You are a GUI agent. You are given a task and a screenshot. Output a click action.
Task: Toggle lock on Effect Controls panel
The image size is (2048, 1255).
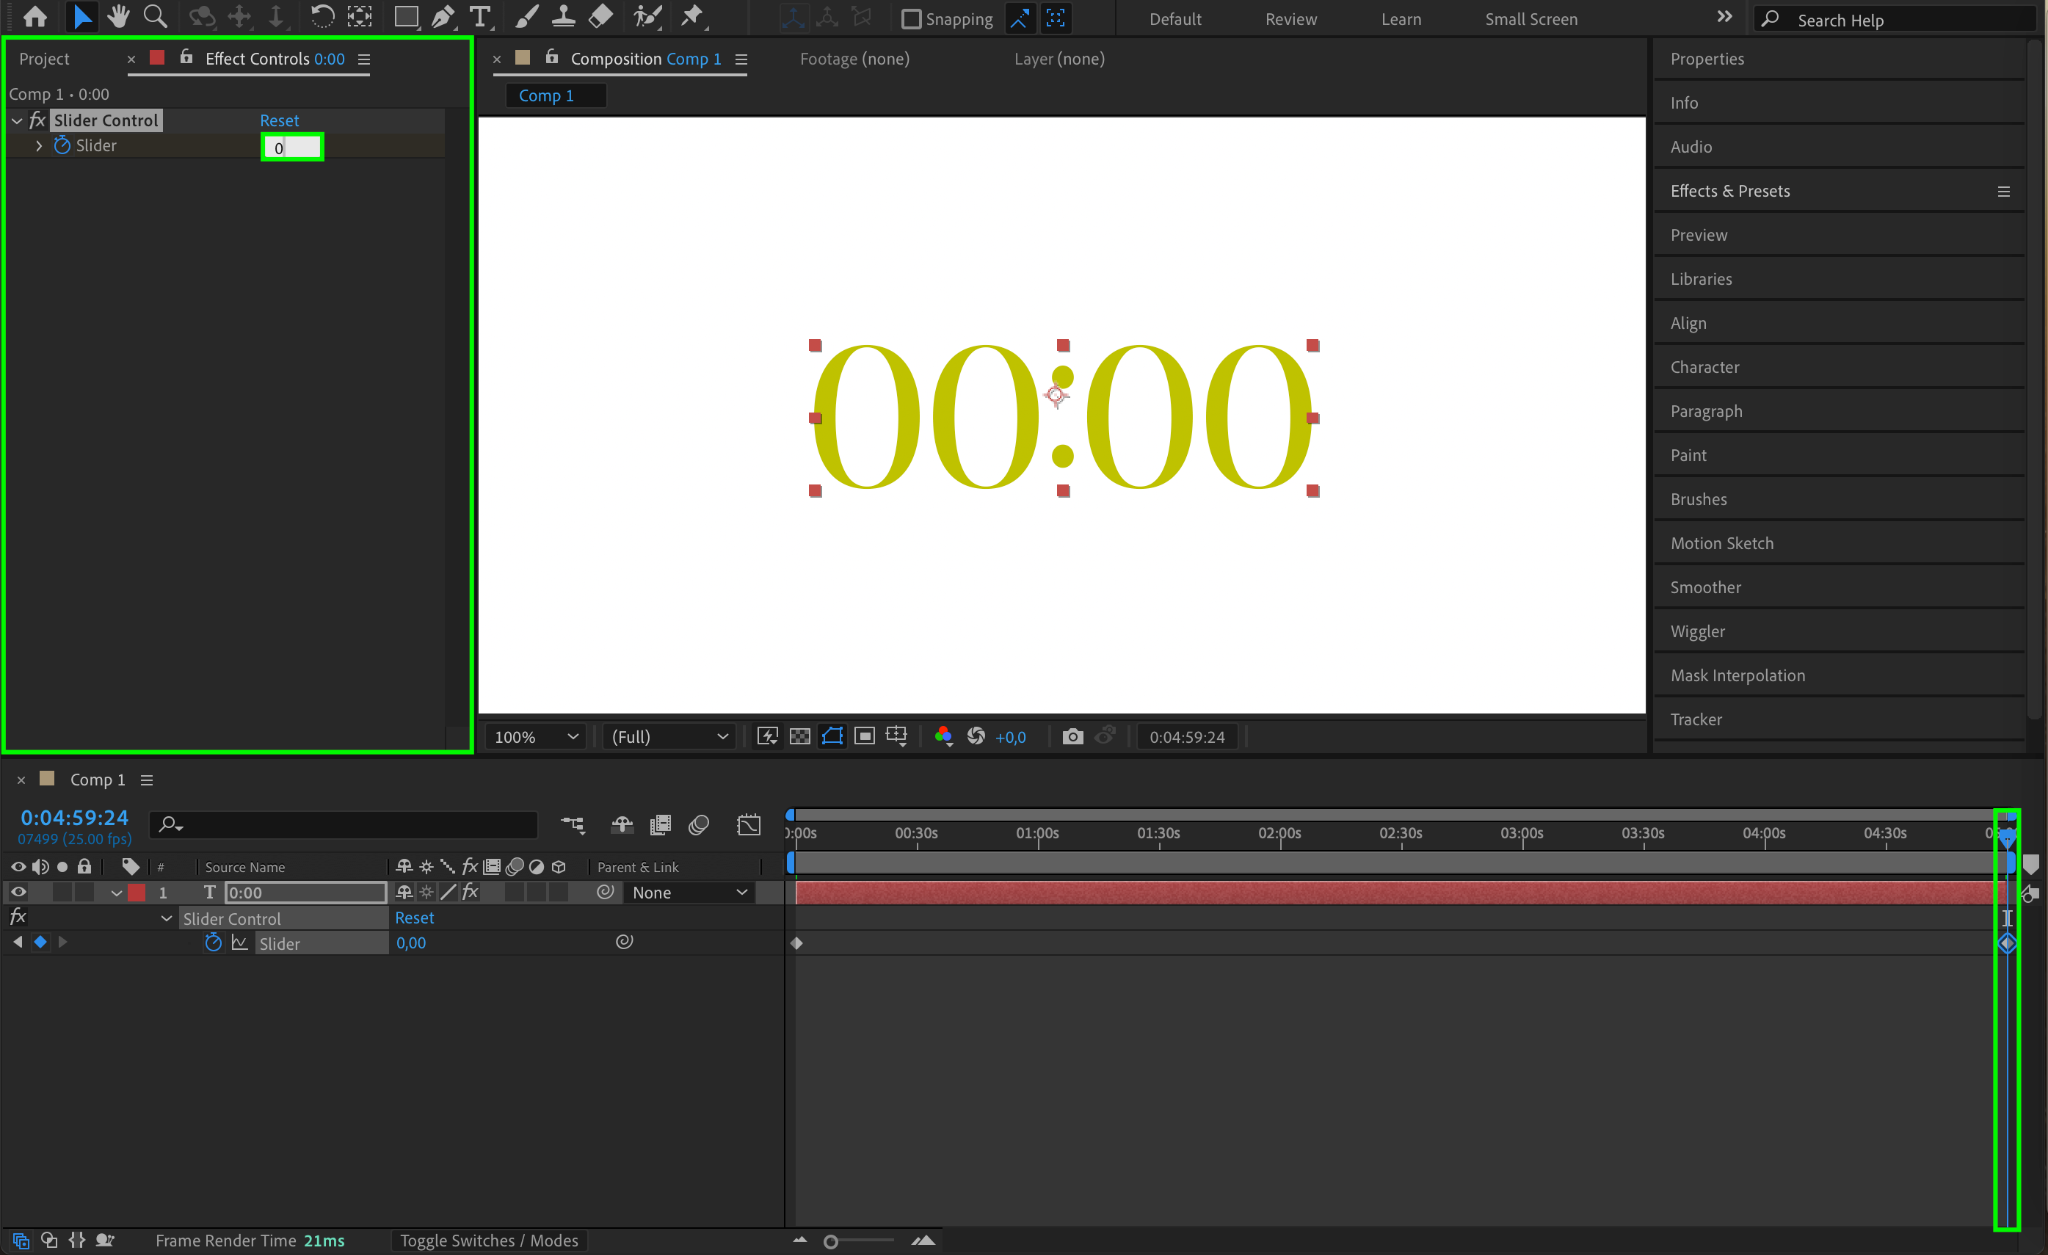(x=186, y=58)
